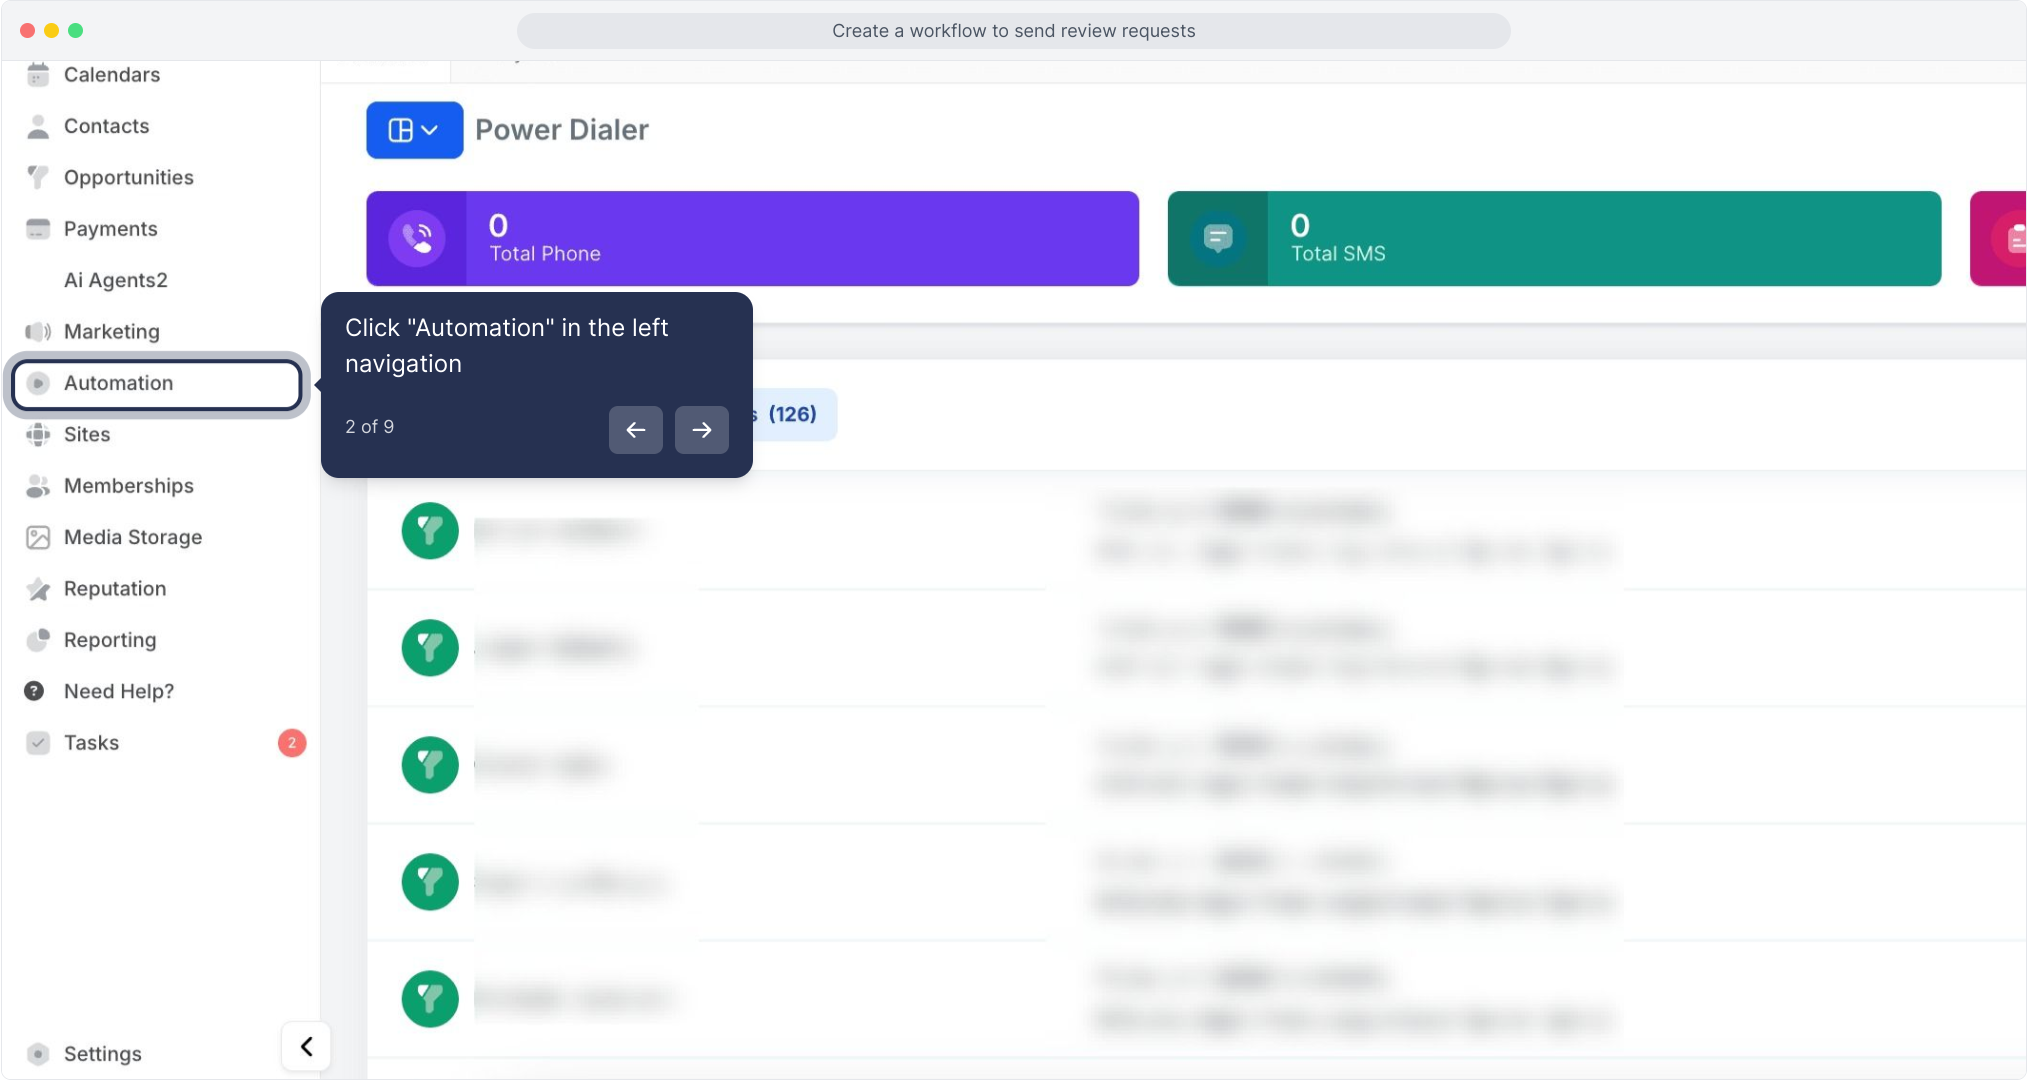This screenshot has width=2028, height=1080.
Task: Collapse the sidebar with chevron button
Action: (306, 1047)
